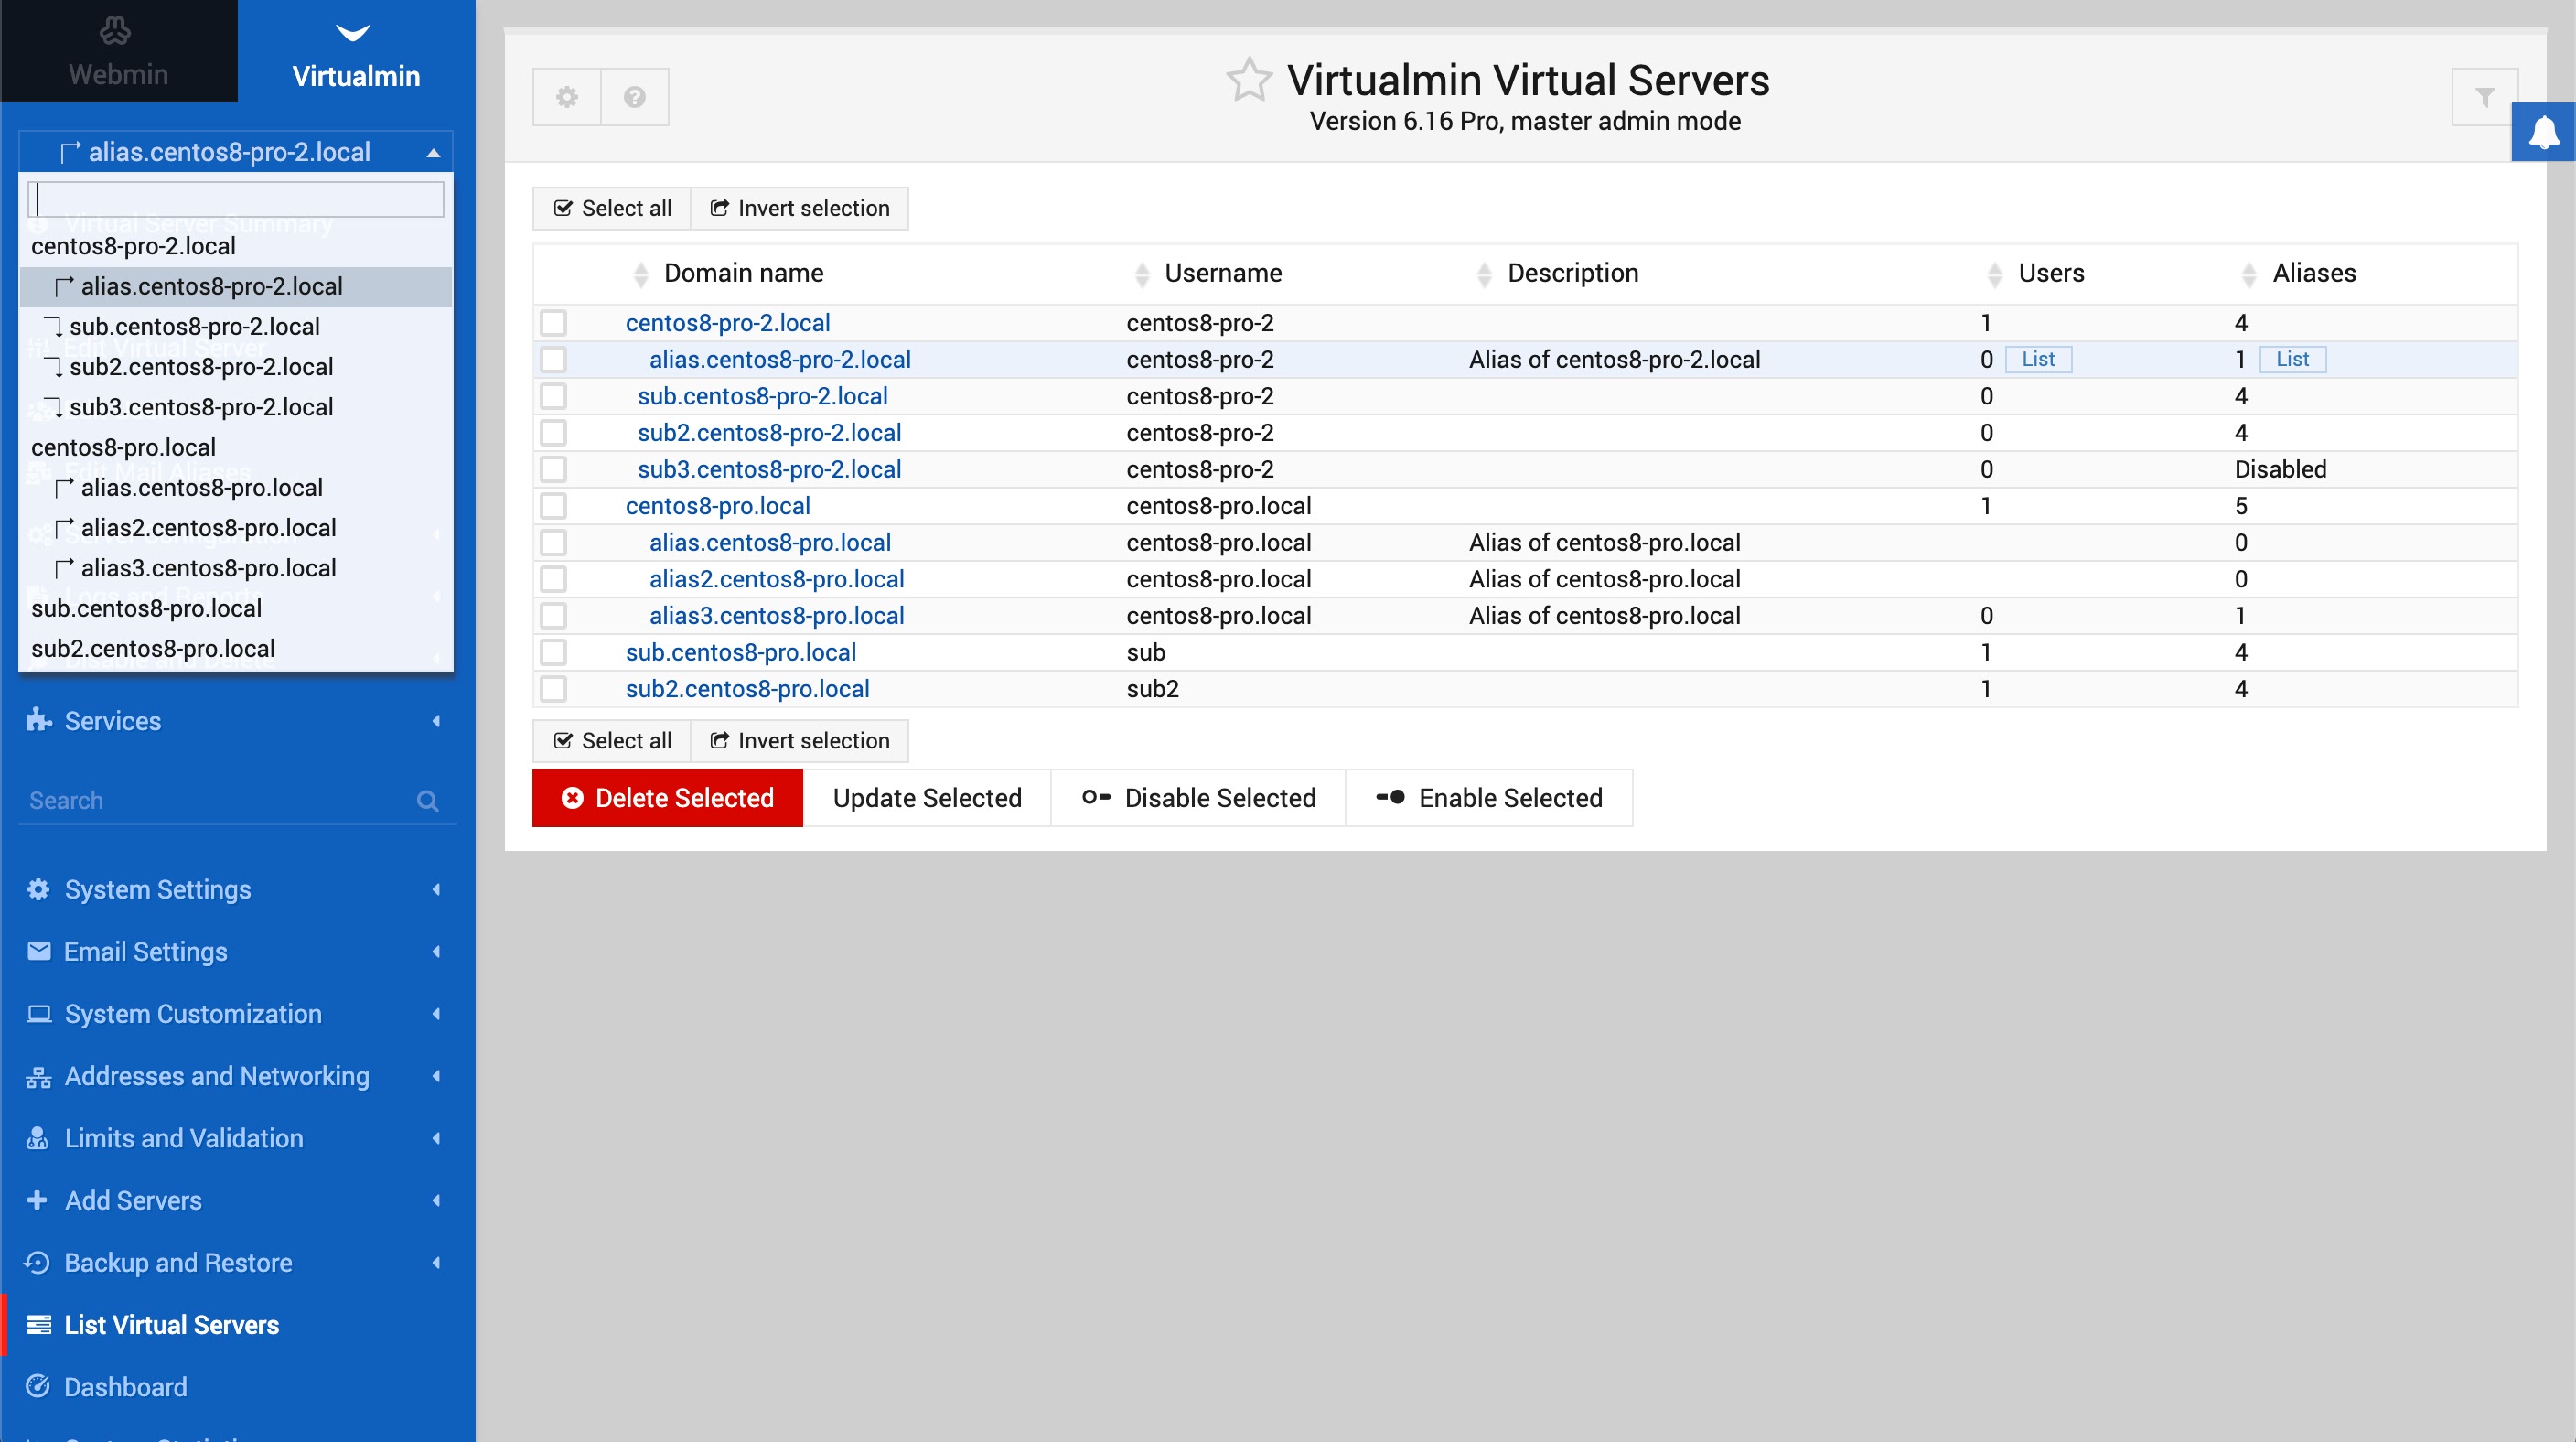Image resolution: width=2576 pixels, height=1442 pixels.
Task: Sort by Description column arrows
Action: point(1485,274)
